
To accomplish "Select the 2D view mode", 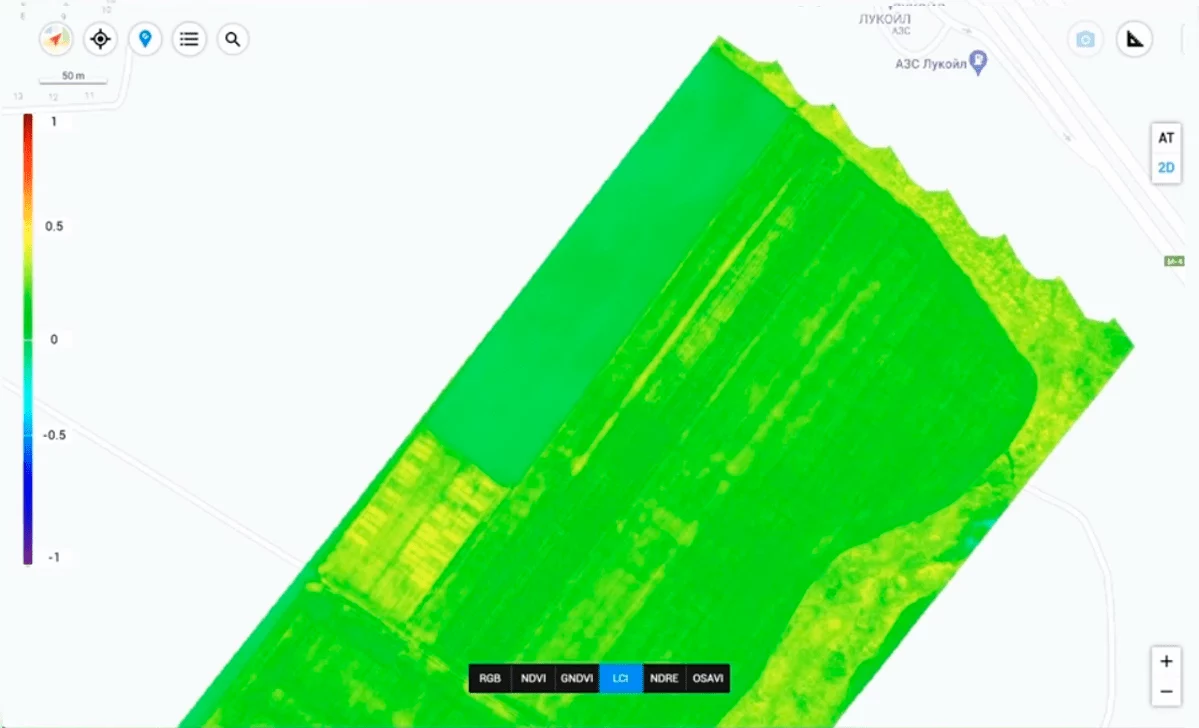I will [1166, 167].
